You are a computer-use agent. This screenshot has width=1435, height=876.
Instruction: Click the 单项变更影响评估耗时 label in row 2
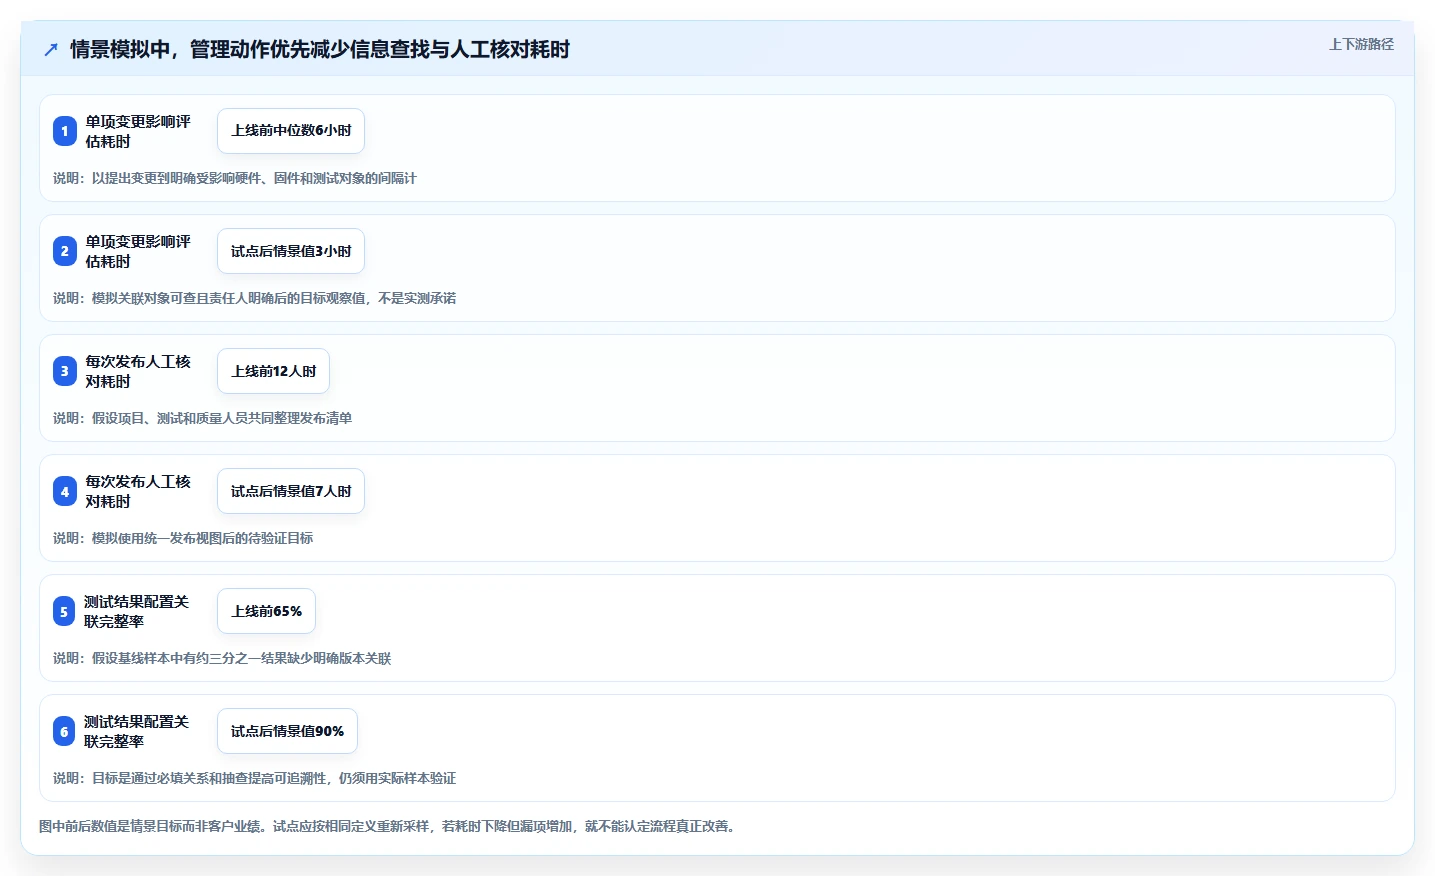coord(138,251)
